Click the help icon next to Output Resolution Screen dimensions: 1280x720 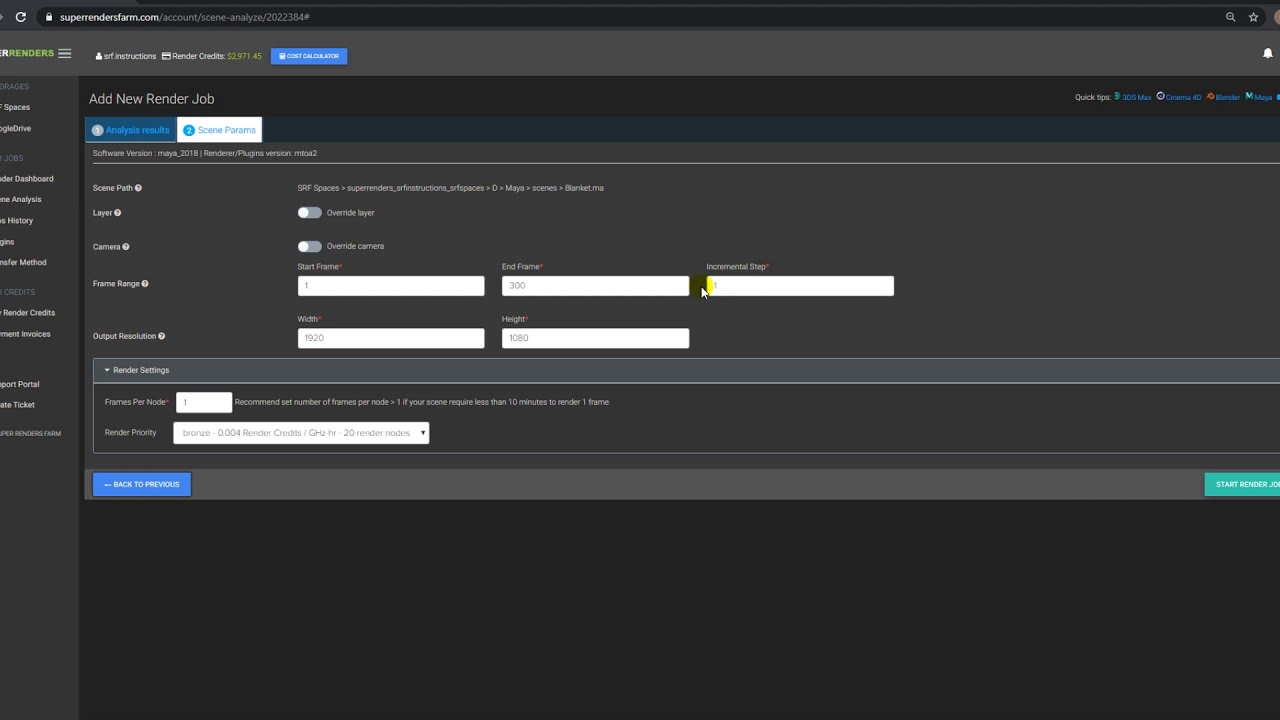pyautogui.click(x=161, y=337)
